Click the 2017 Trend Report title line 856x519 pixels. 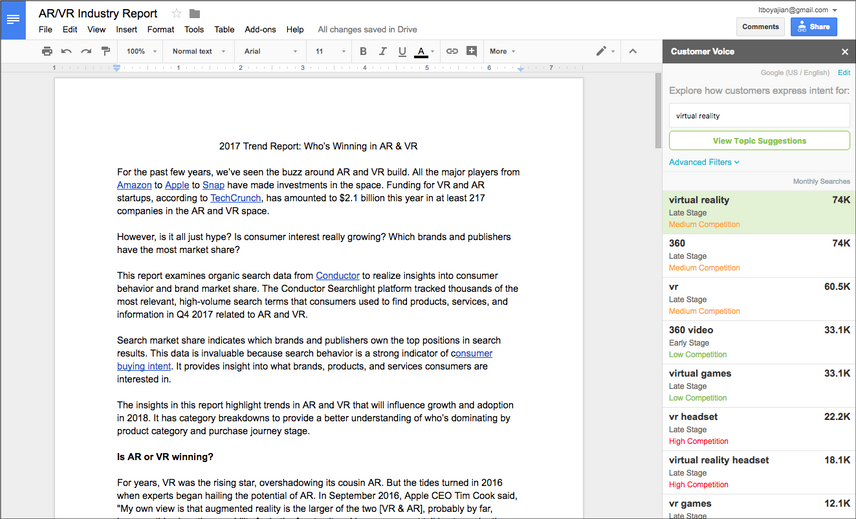click(x=318, y=146)
